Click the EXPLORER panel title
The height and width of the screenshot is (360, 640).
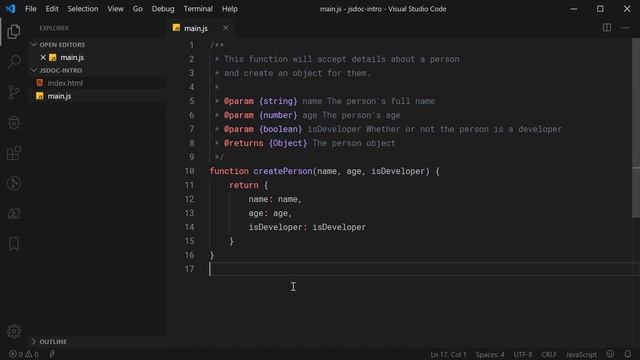(x=54, y=28)
